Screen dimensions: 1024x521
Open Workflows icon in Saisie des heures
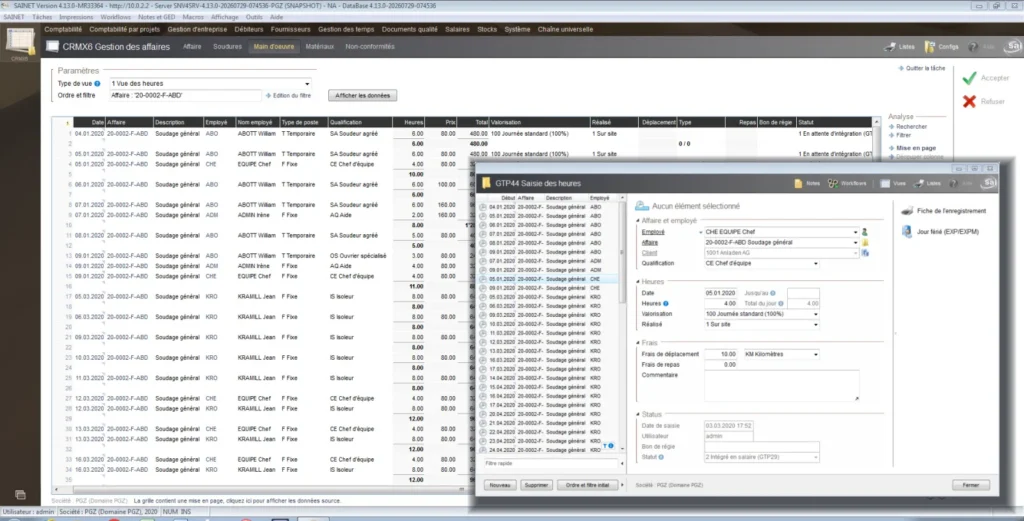point(832,183)
